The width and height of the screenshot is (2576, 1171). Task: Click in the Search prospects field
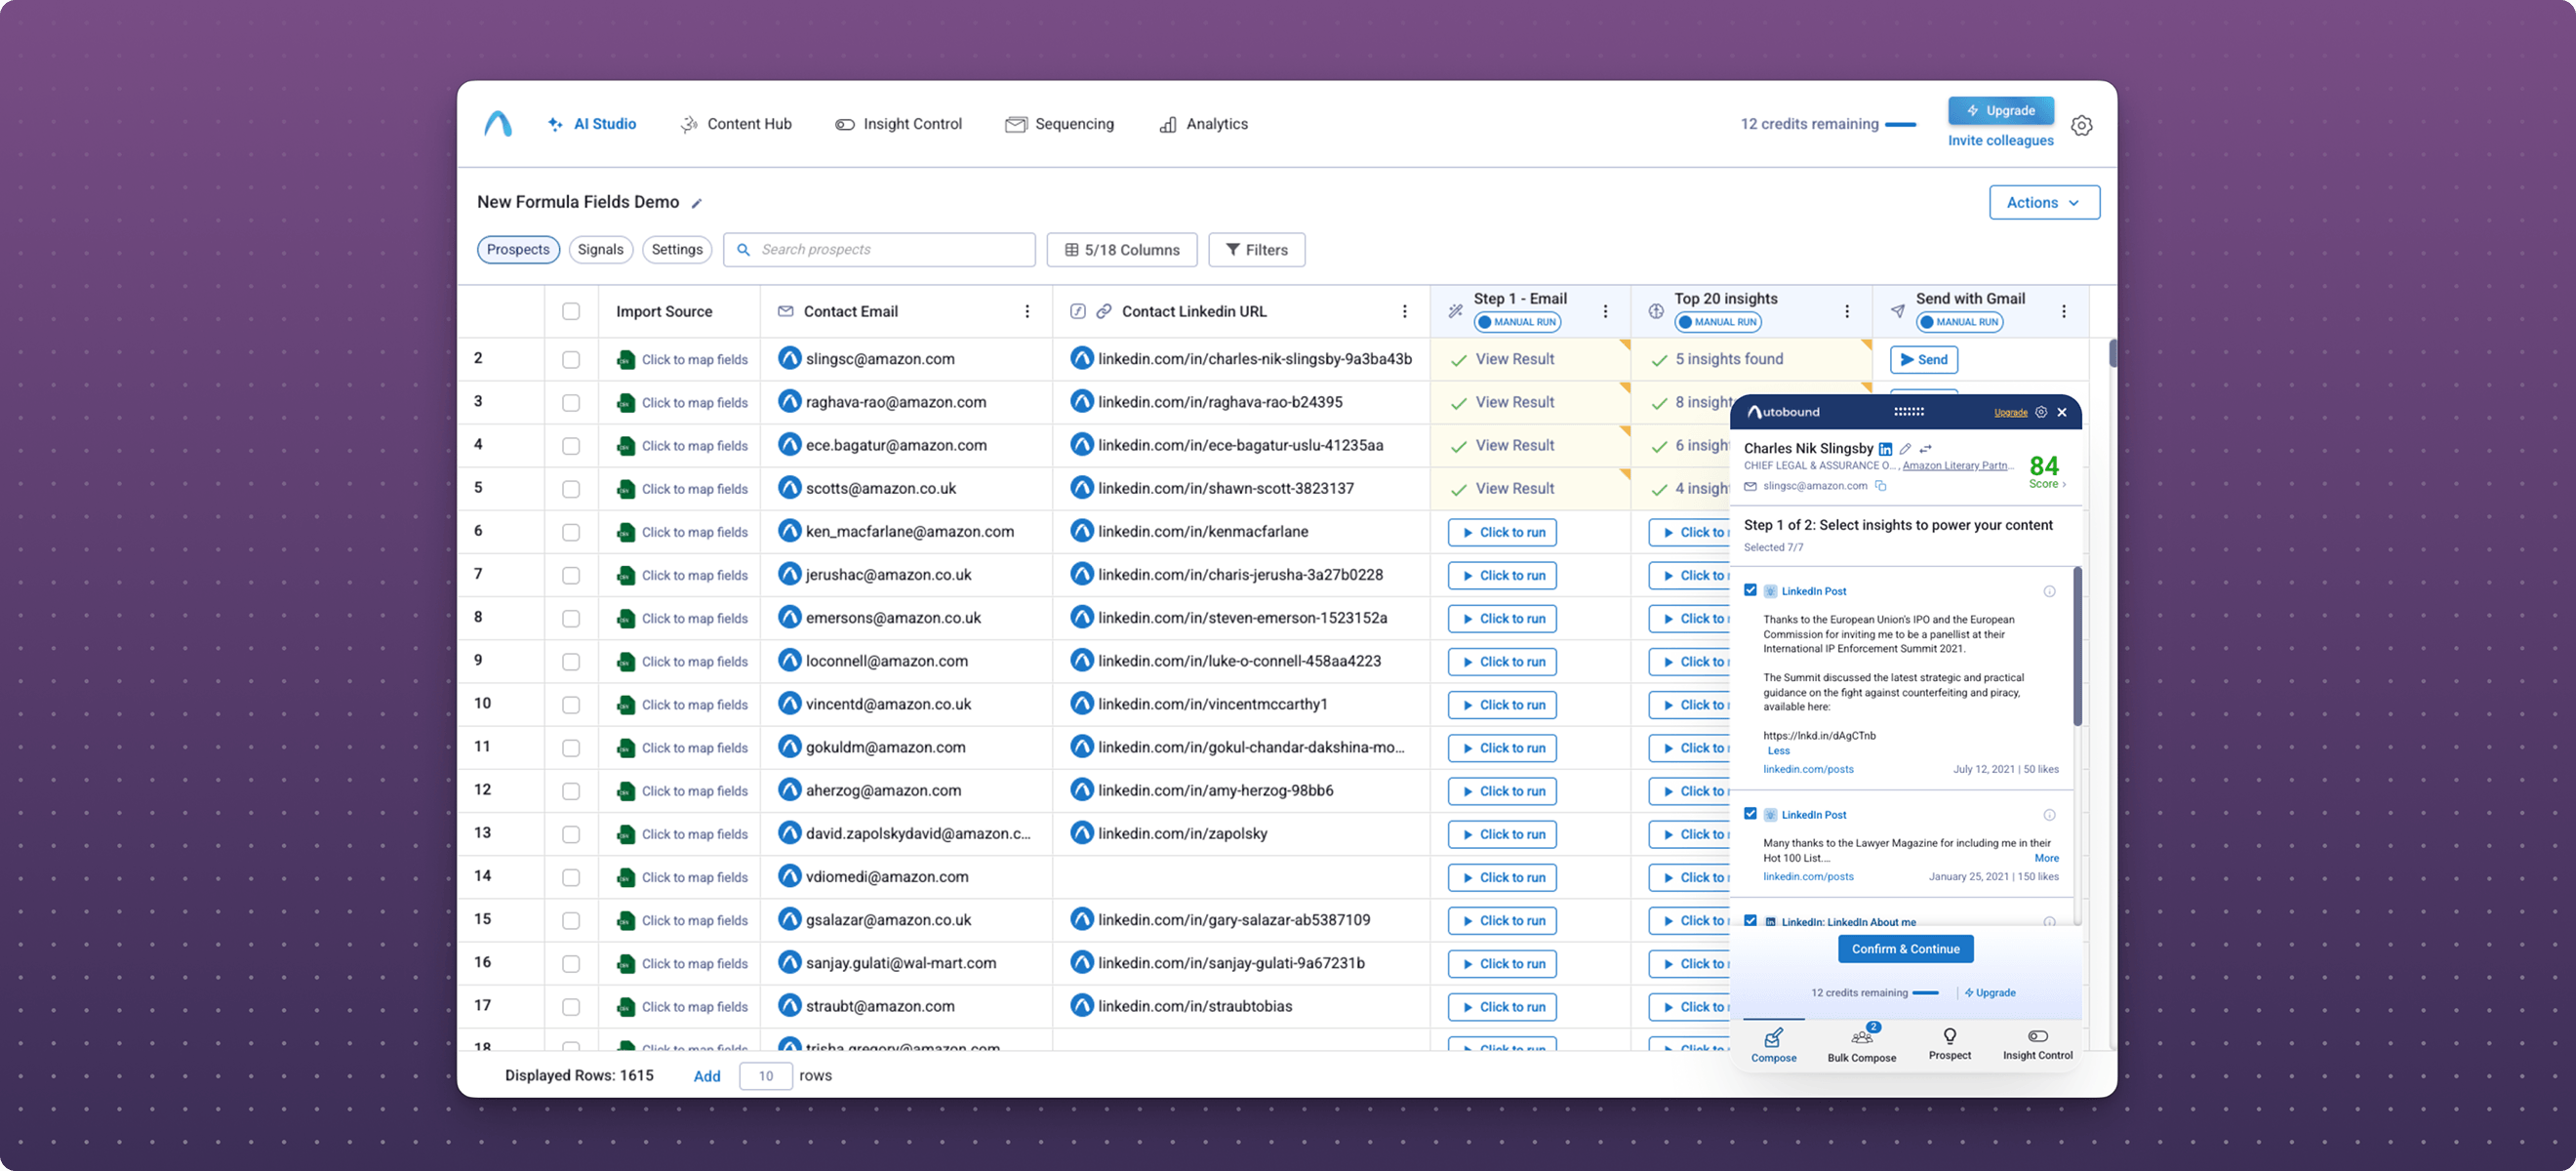879,250
